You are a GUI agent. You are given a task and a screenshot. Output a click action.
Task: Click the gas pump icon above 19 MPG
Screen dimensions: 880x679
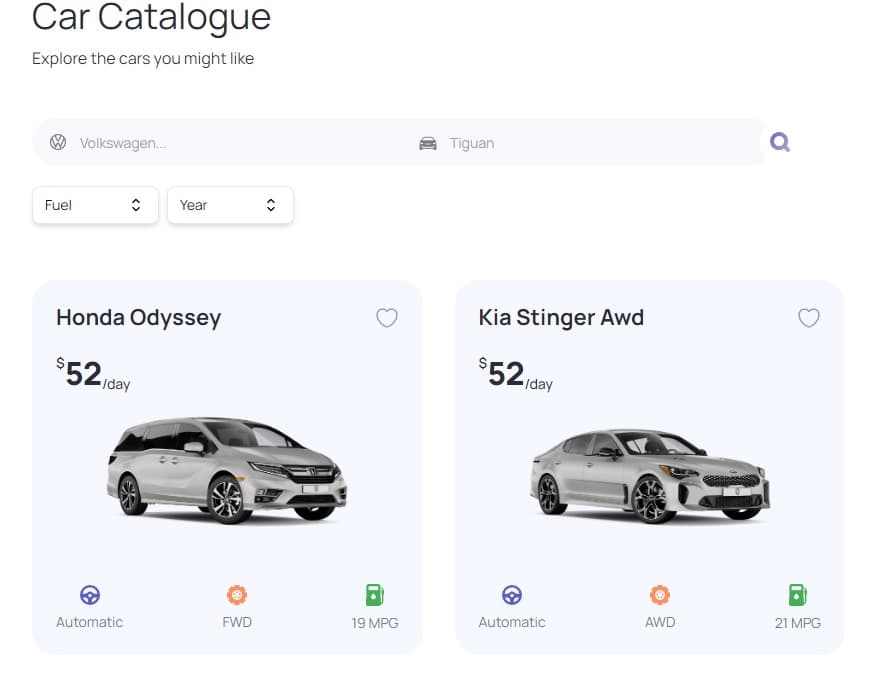[374, 595]
